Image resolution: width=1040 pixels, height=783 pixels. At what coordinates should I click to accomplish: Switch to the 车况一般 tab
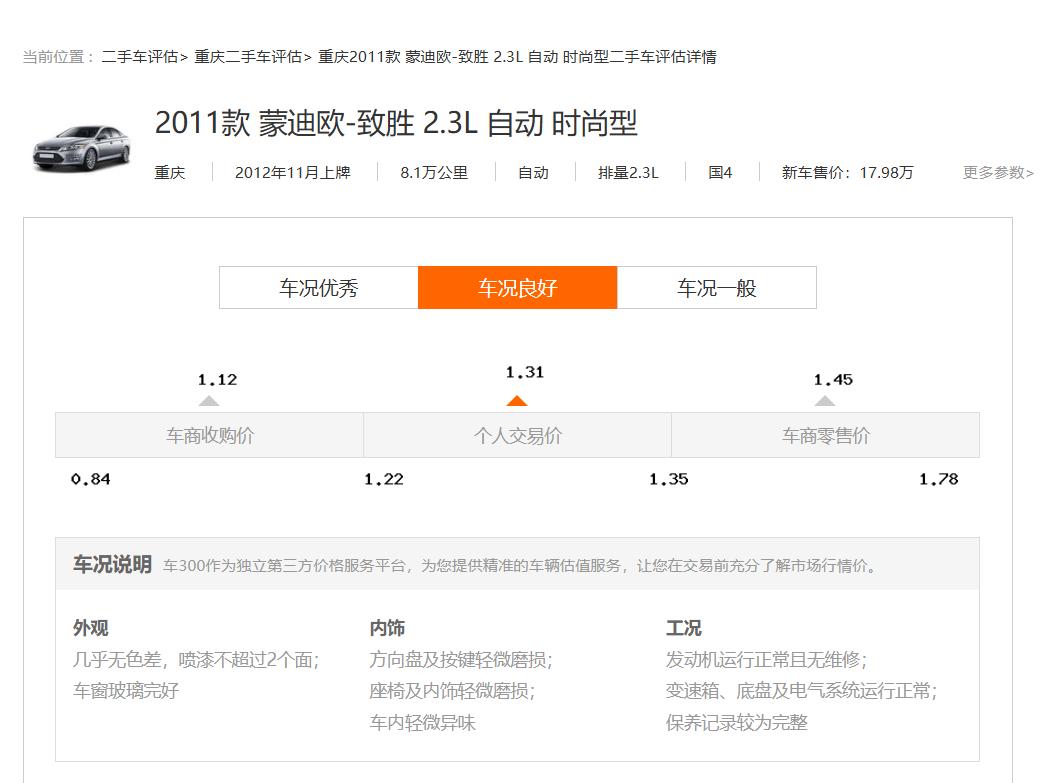(x=716, y=288)
